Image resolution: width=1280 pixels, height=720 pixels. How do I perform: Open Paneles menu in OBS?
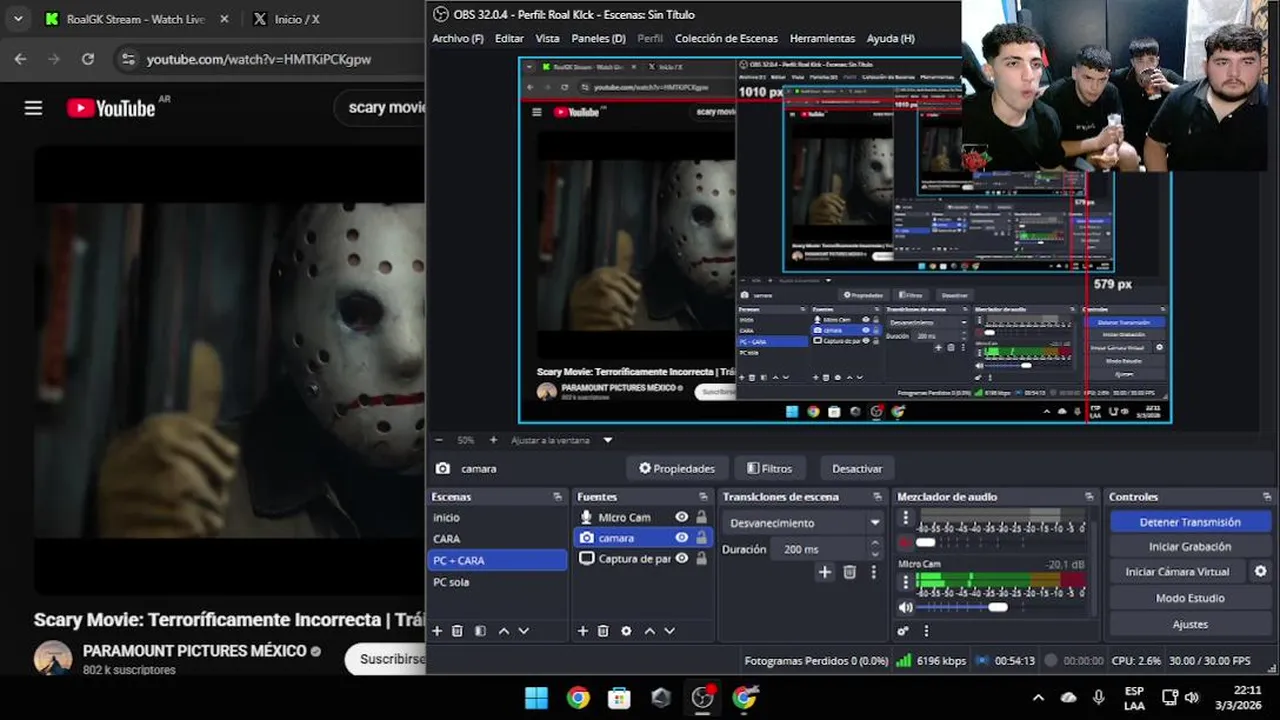tap(598, 38)
